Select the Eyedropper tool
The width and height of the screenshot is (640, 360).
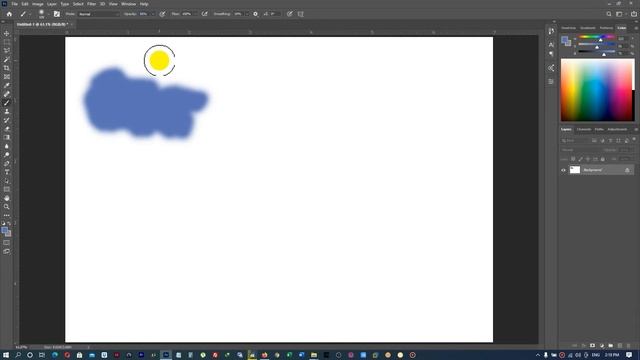coord(7,85)
